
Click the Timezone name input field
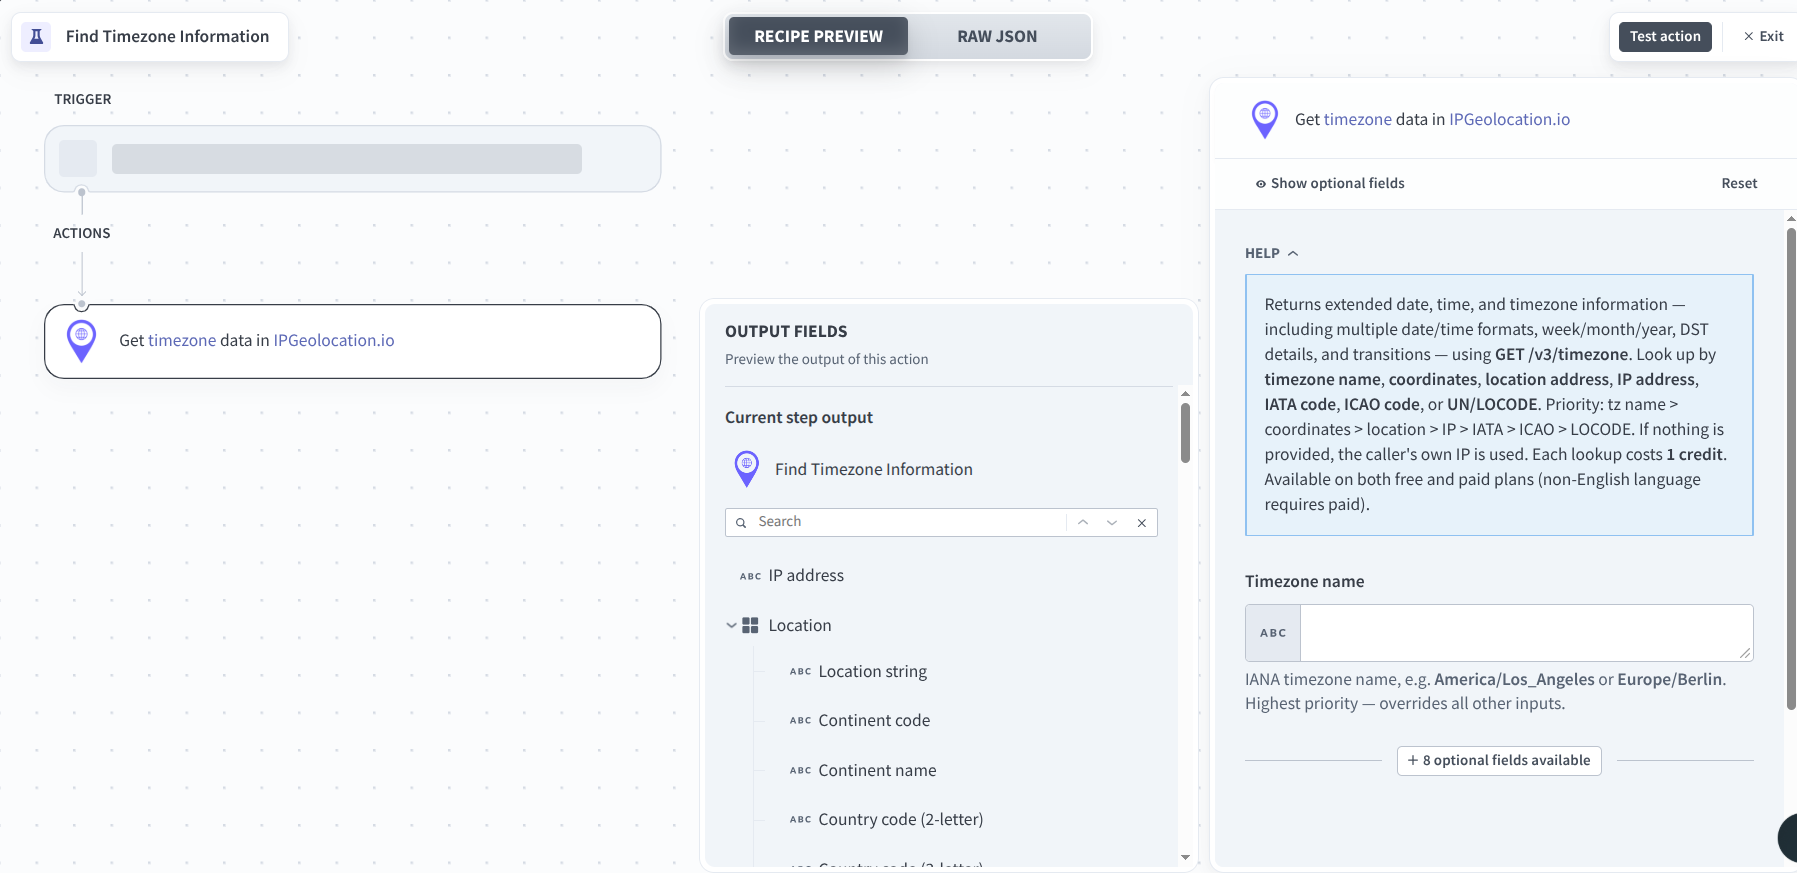[x=1526, y=633]
